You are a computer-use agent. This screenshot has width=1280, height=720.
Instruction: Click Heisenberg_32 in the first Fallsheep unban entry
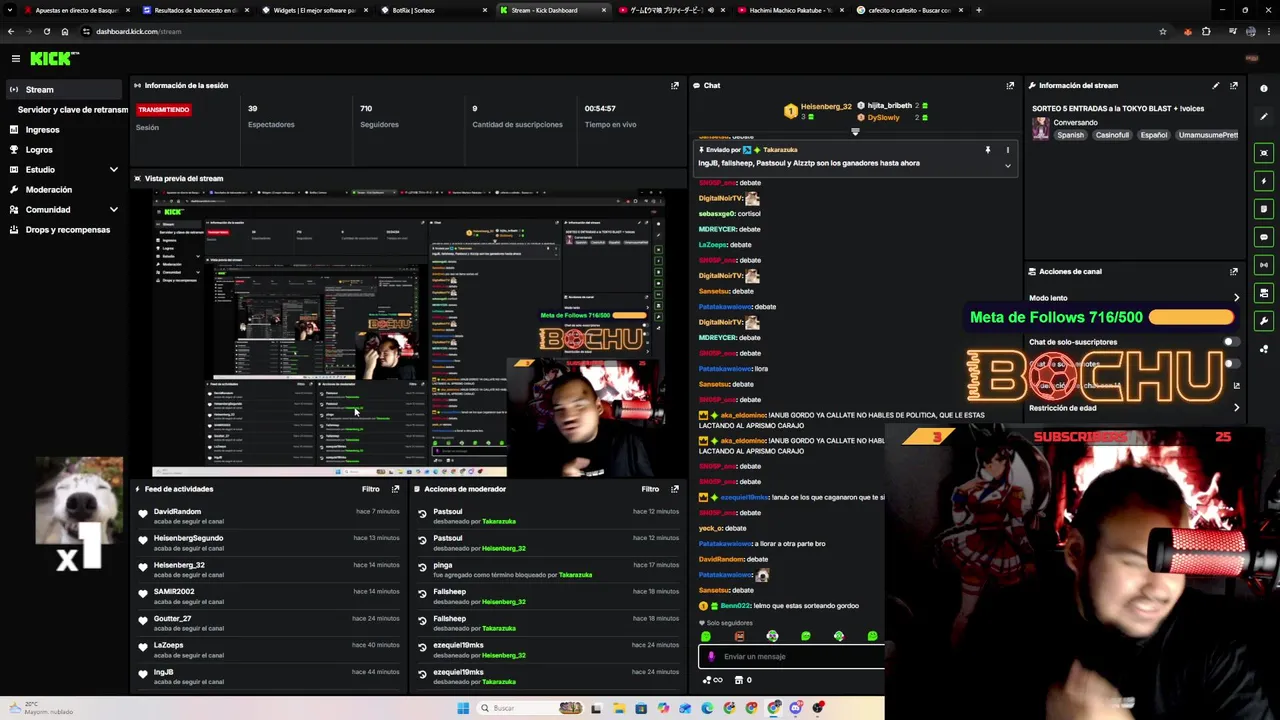coord(503,602)
